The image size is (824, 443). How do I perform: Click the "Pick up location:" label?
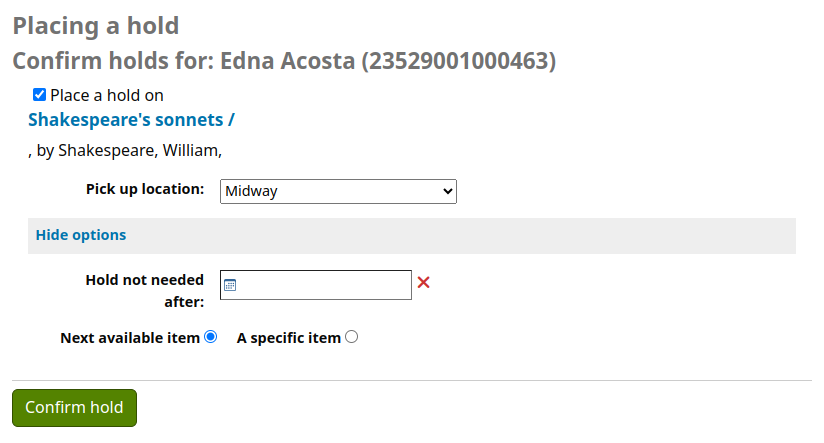145,189
